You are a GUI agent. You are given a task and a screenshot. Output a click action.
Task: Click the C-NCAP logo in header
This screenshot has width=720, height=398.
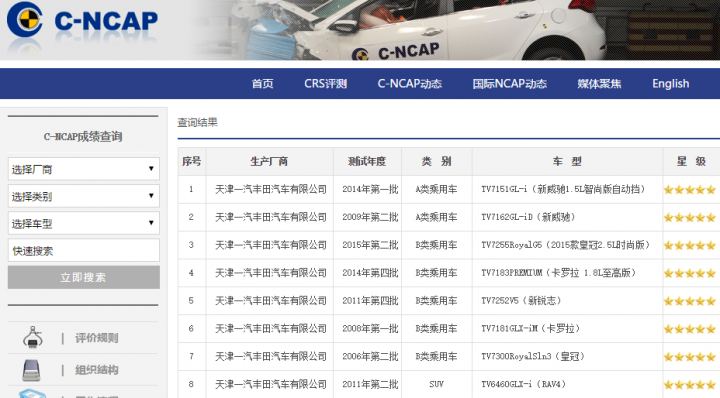tap(83, 20)
